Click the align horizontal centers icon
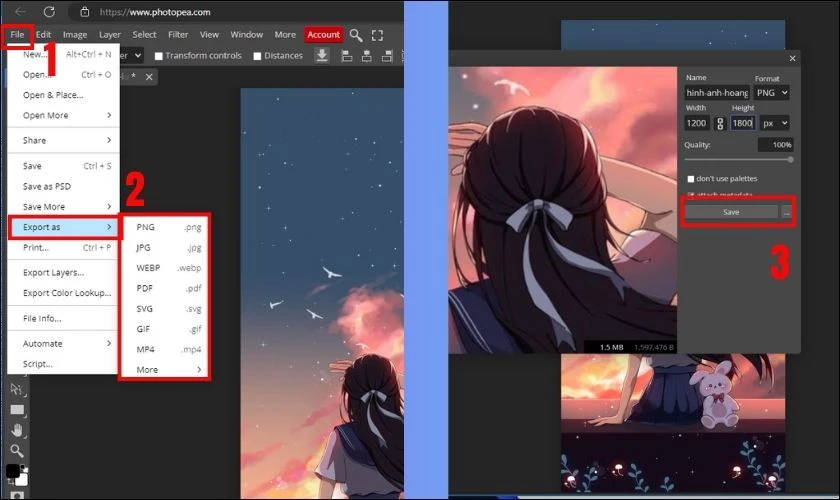The image size is (840, 500). tap(367, 56)
